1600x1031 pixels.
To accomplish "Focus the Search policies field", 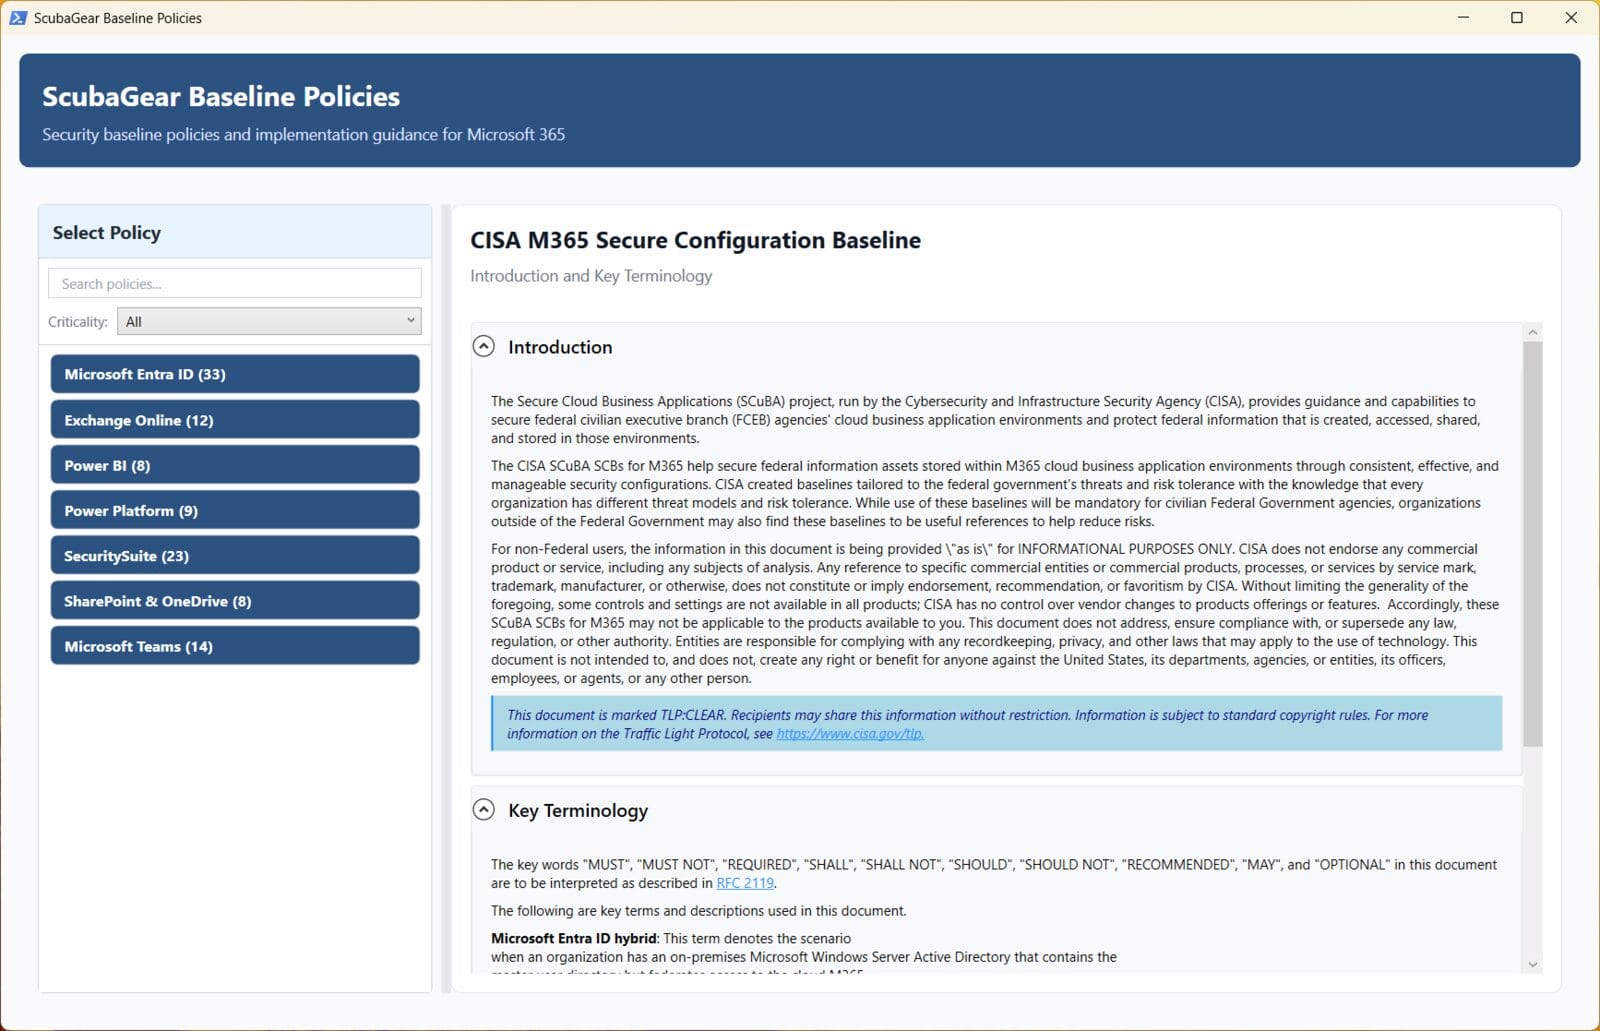I will coord(235,283).
